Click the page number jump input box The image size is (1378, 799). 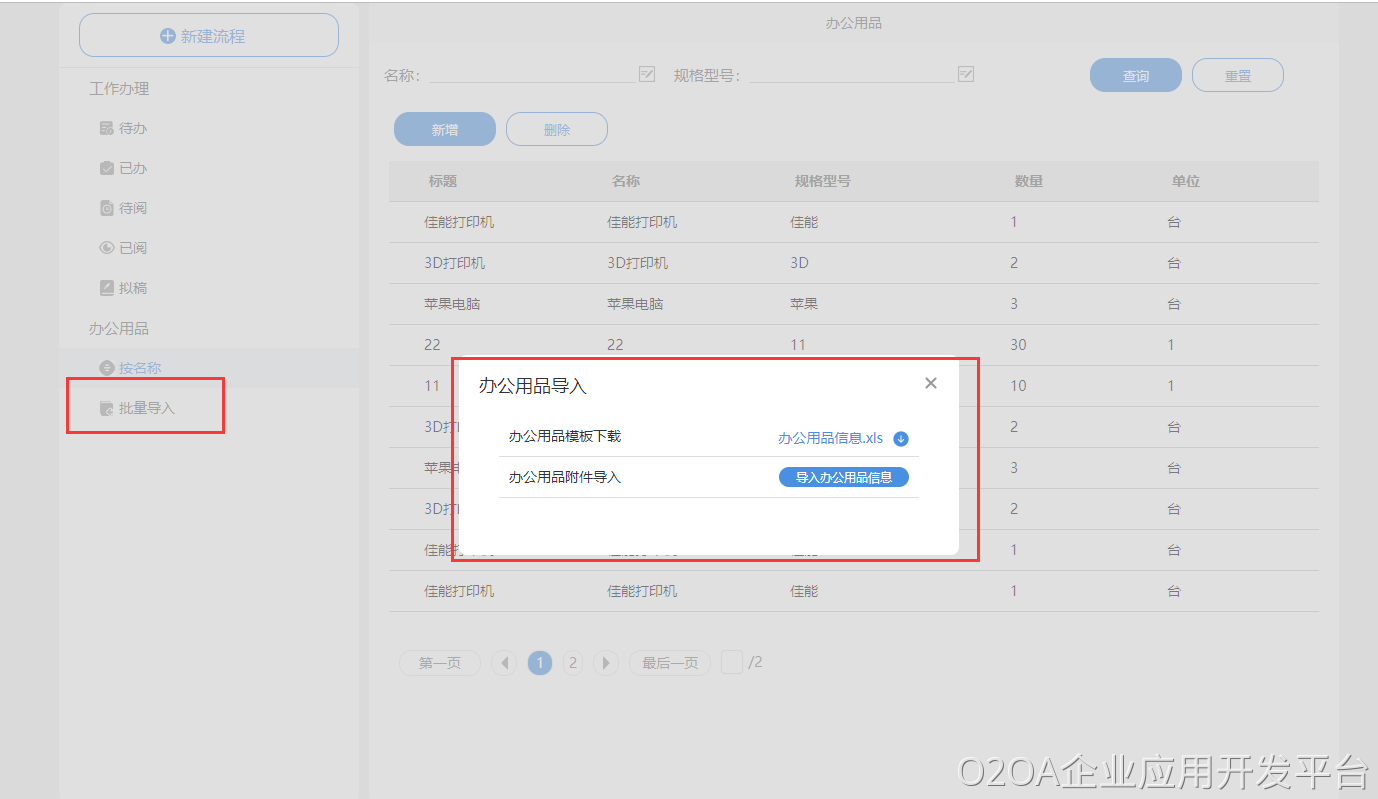(x=732, y=662)
